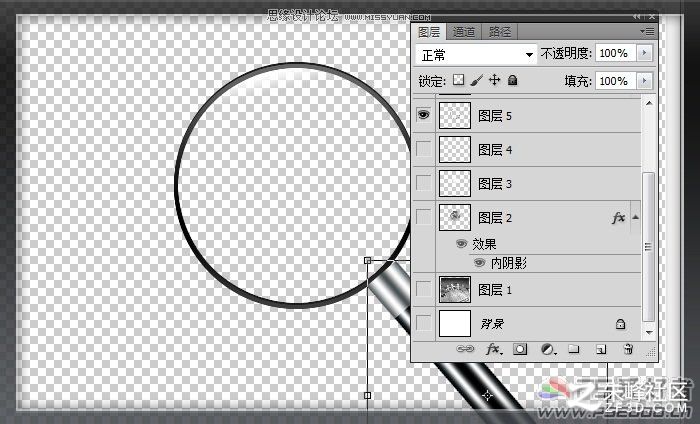This screenshot has height=424, width=700.
Task: Click the layer list scroll down arrow
Action: tap(649, 332)
